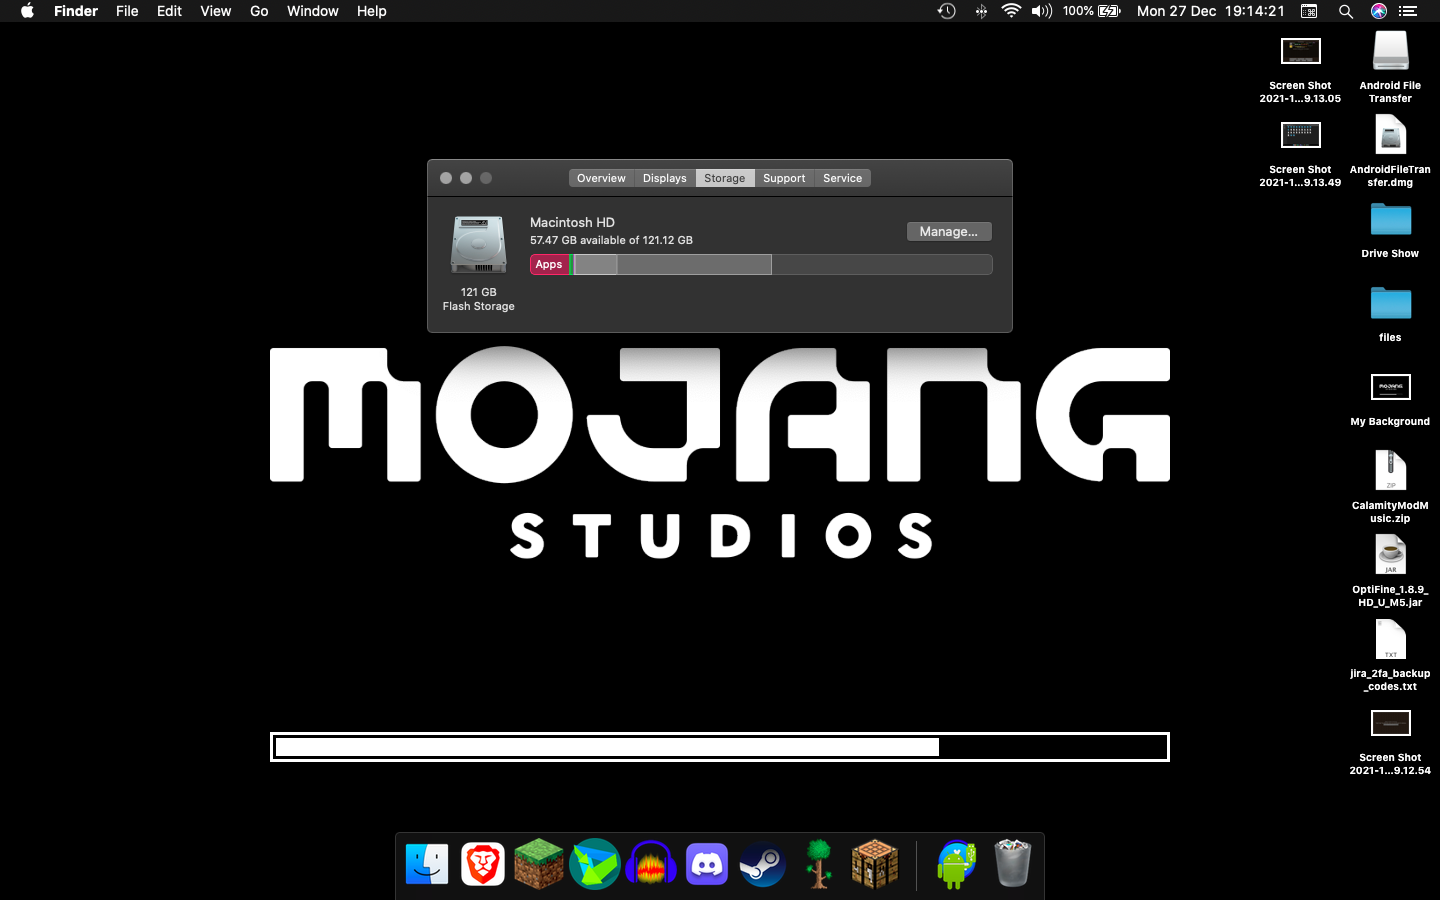Open Steam in the dock

tap(763, 864)
